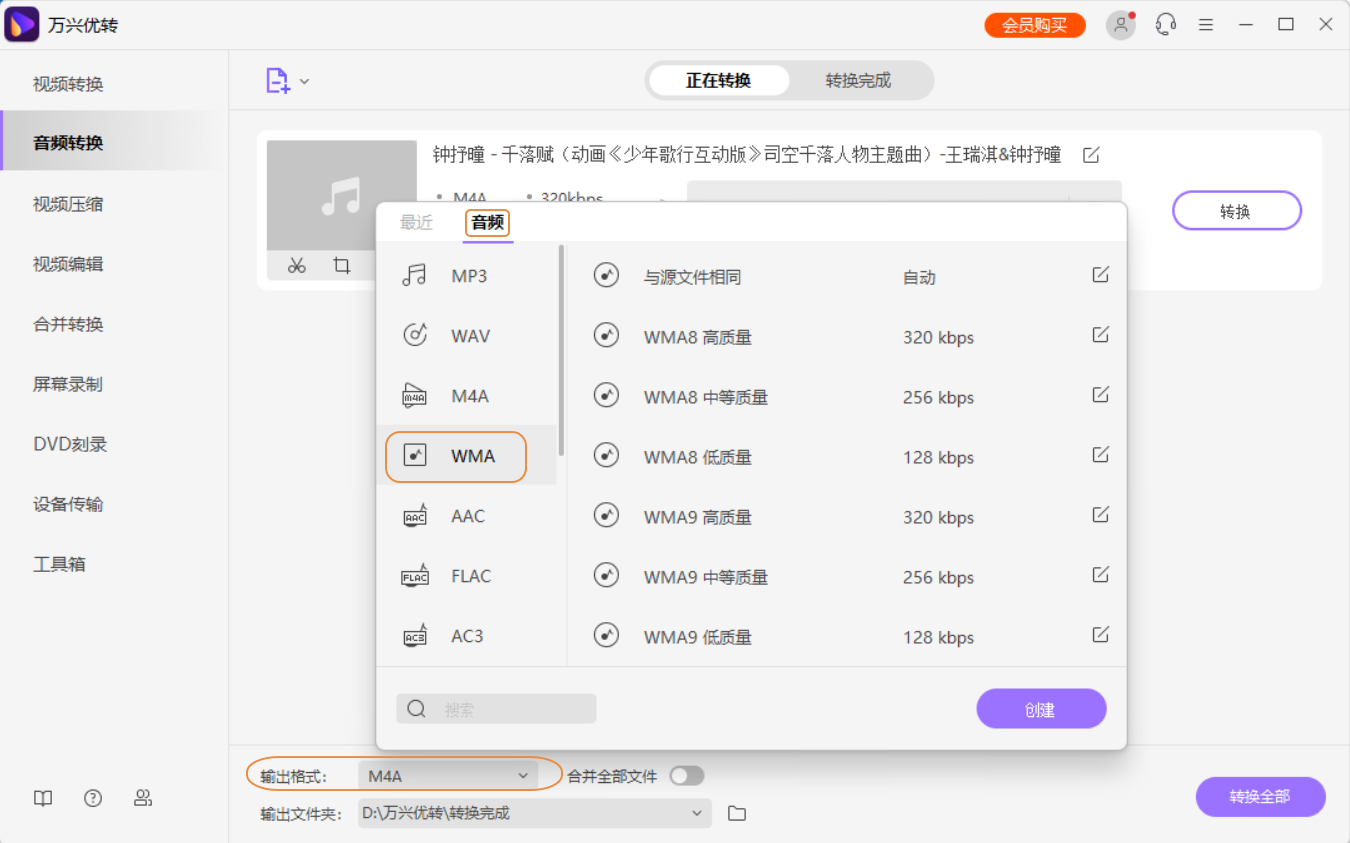
Task: Open the headset support icon in title bar
Action: (1164, 24)
